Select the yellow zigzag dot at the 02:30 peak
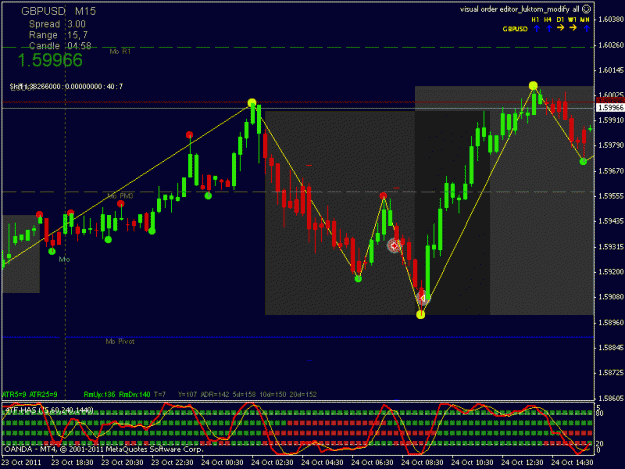 252,103
